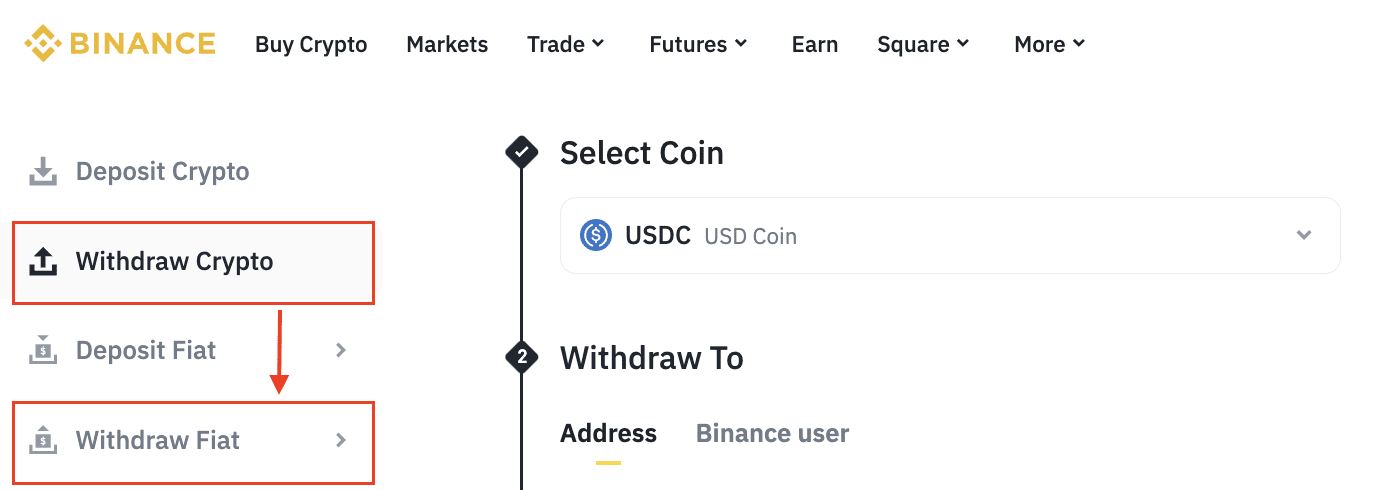This screenshot has height=490, width=1394.
Task: Expand the More menu
Action: [1049, 44]
